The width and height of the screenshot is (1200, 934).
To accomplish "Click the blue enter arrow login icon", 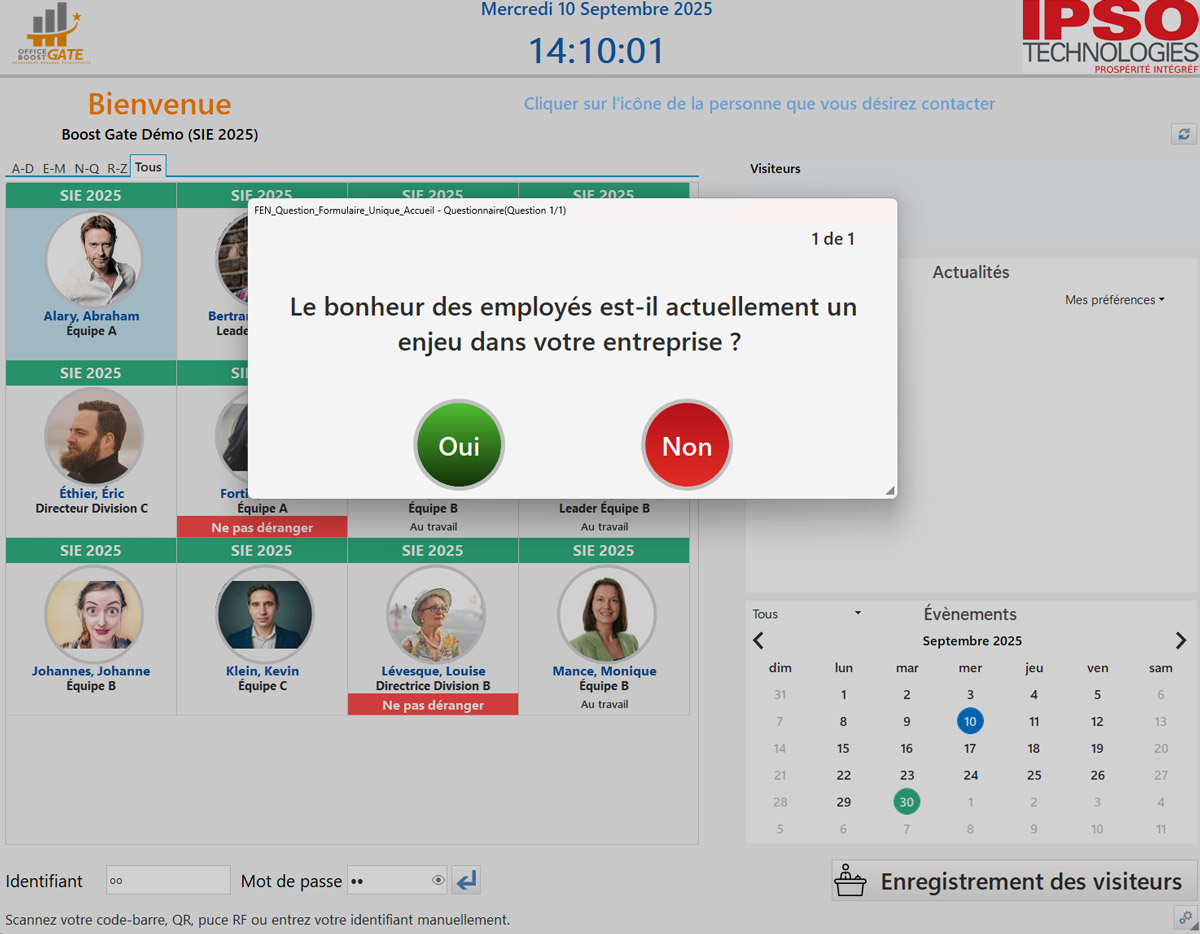I will click(x=466, y=880).
